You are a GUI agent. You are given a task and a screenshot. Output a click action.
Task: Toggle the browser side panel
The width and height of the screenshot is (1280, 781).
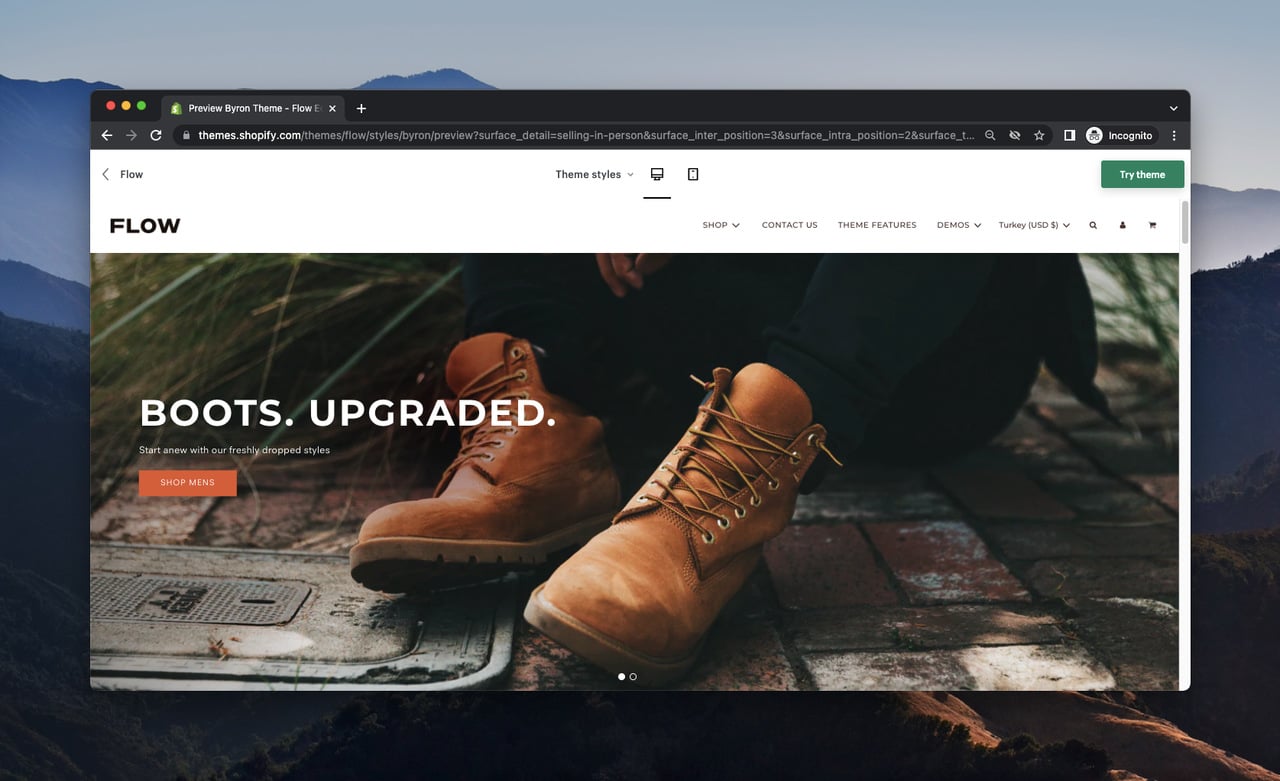pyautogui.click(x=1069, y=135)
